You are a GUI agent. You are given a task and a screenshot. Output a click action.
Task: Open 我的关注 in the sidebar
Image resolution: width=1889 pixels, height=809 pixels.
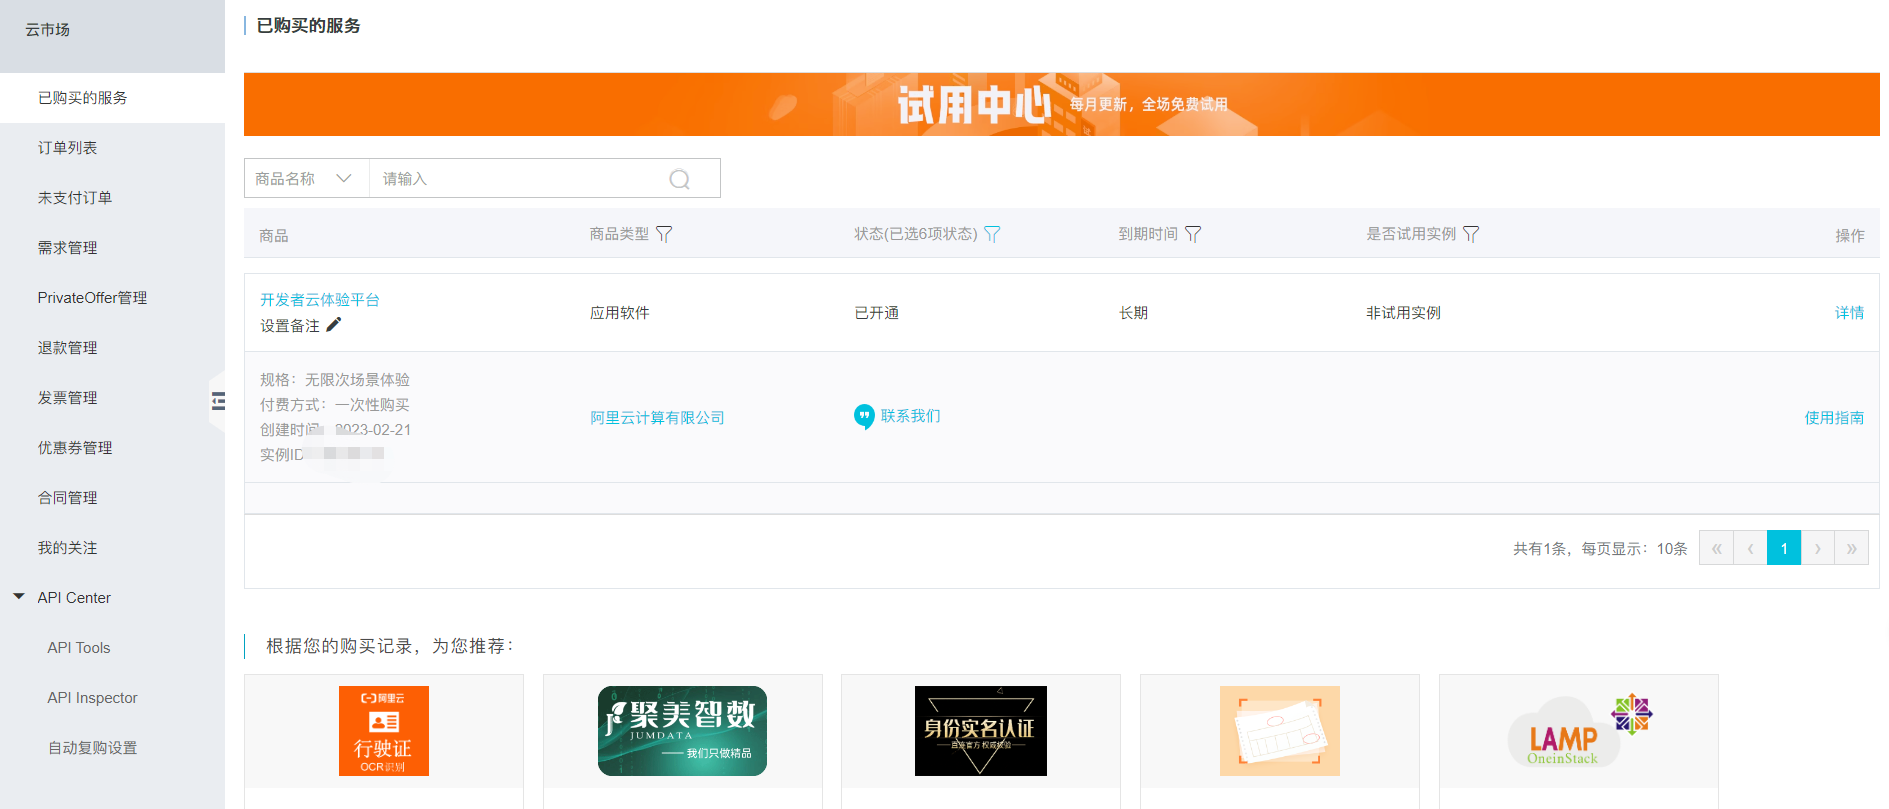click(112, 548)
